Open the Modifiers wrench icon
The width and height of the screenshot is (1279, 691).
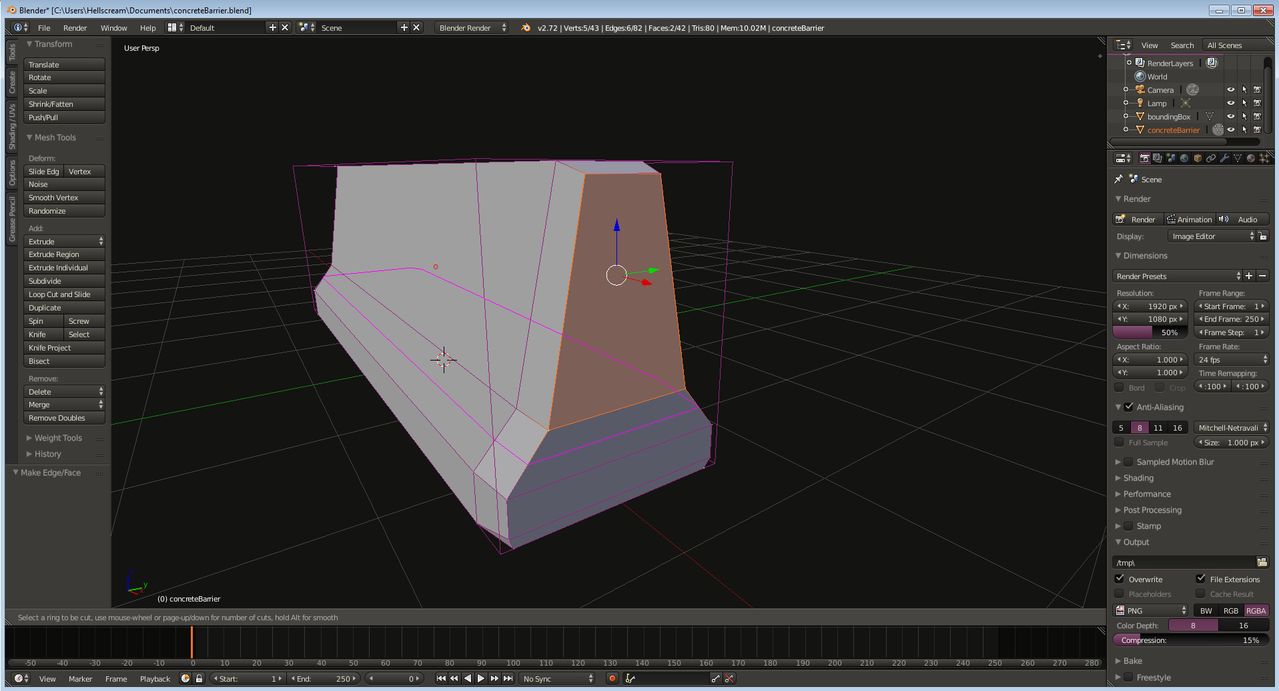1225,158
